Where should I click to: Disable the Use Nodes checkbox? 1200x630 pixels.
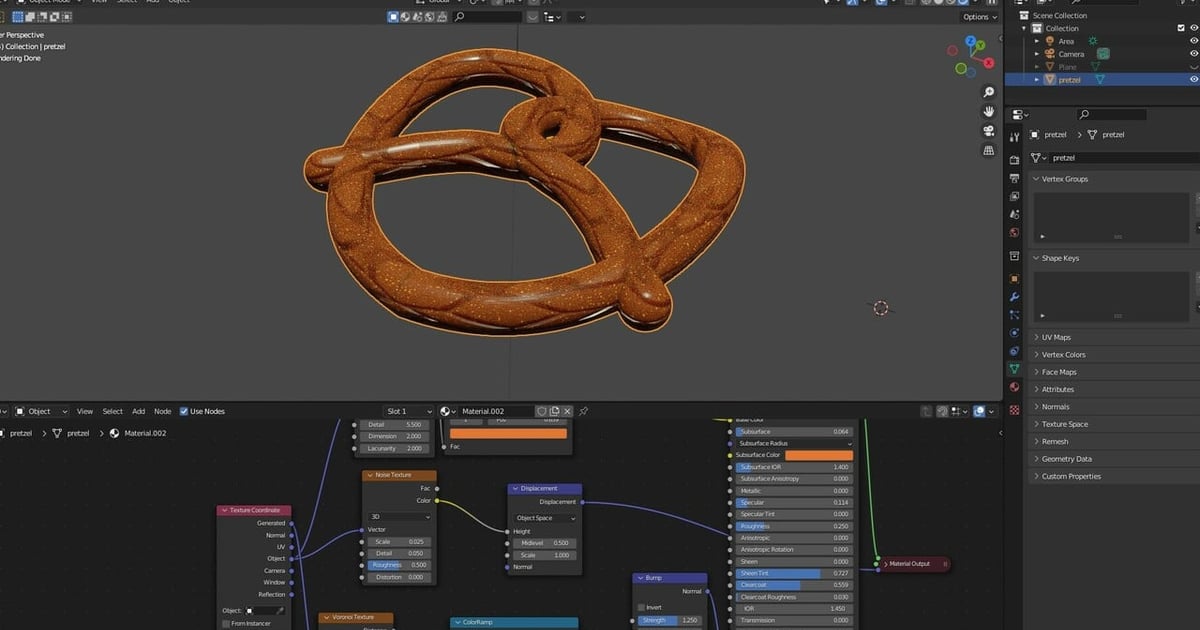coord(186,411)
